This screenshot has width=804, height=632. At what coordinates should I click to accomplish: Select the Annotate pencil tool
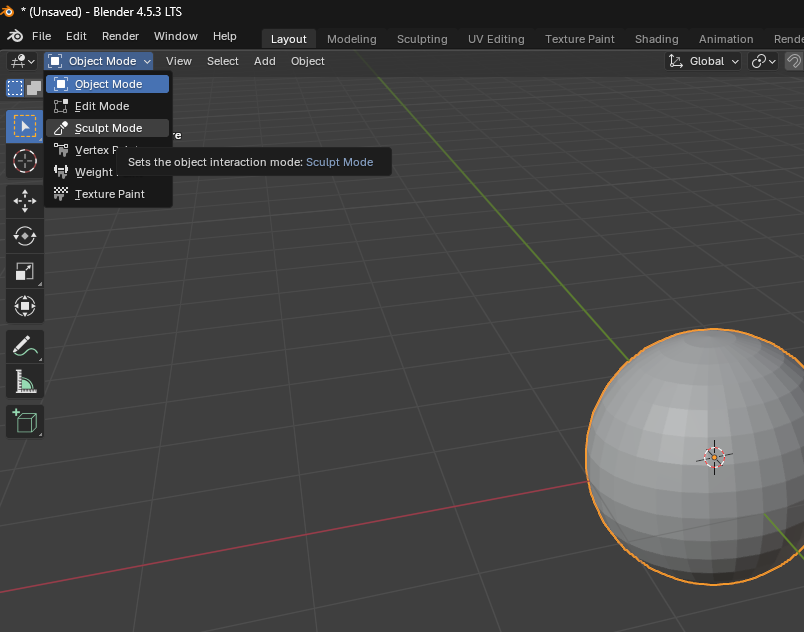click(x=24, y=346)
